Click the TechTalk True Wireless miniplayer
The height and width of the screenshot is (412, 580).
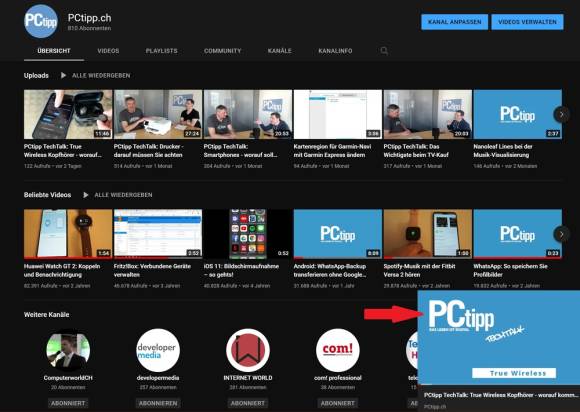click(x=499, y=338)
